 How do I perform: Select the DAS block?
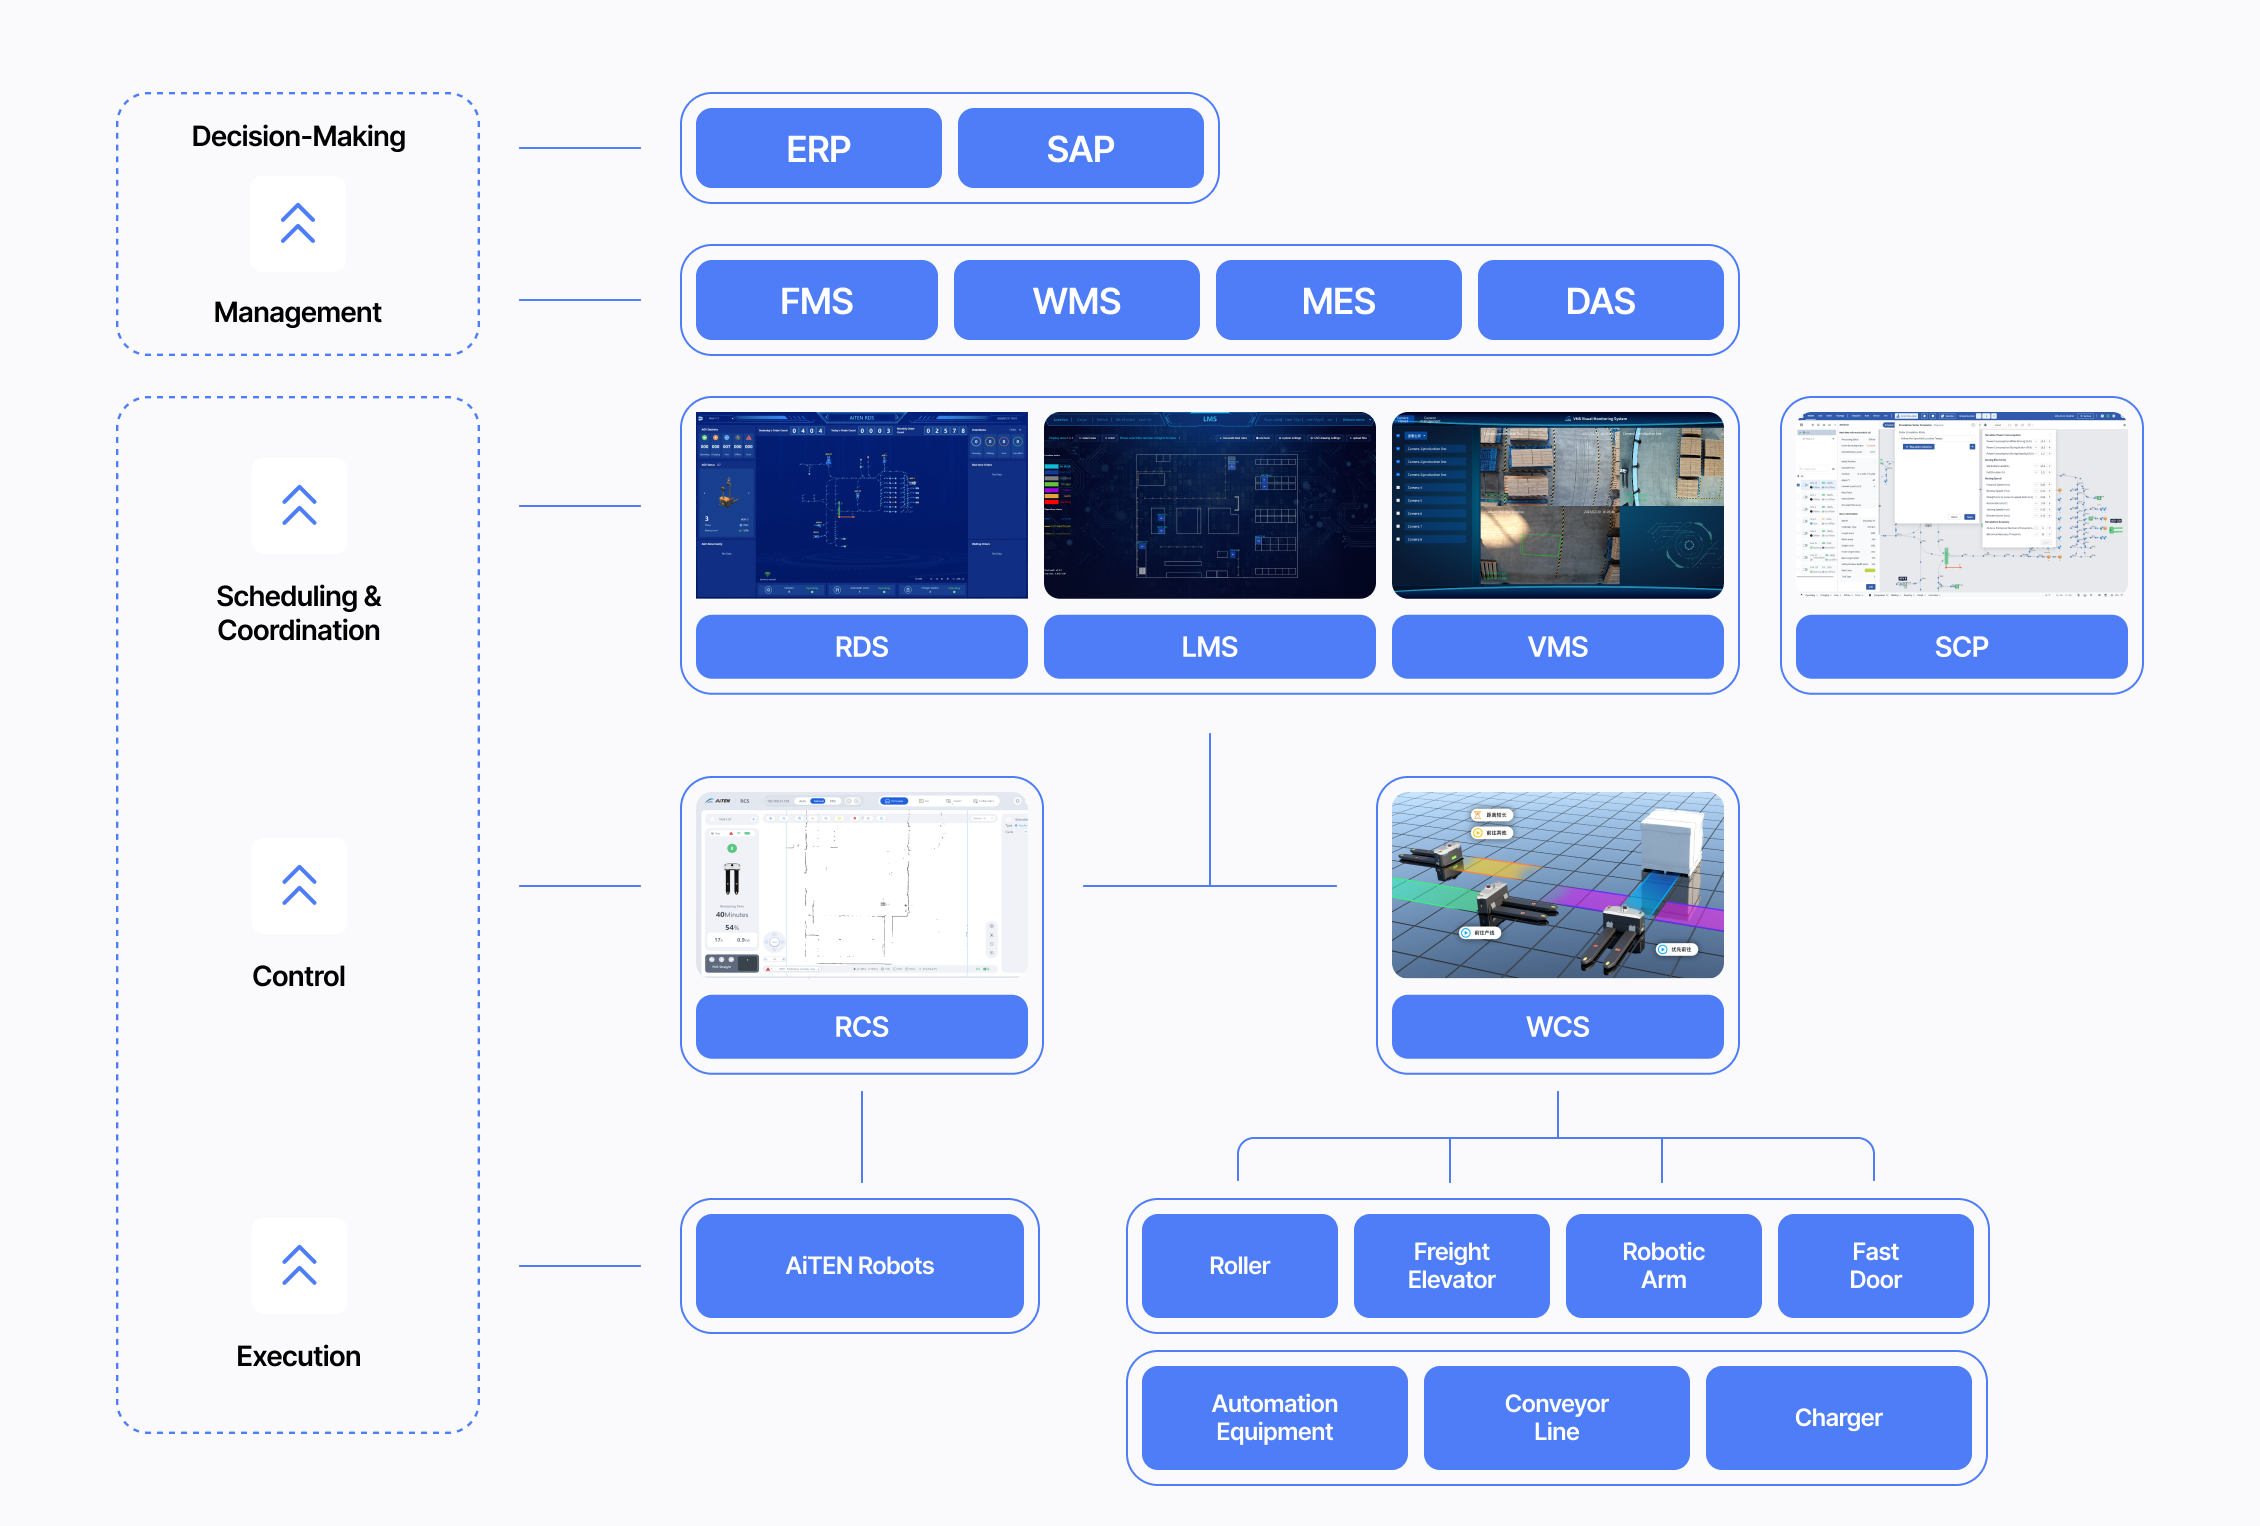click(x=1600, y=301)
